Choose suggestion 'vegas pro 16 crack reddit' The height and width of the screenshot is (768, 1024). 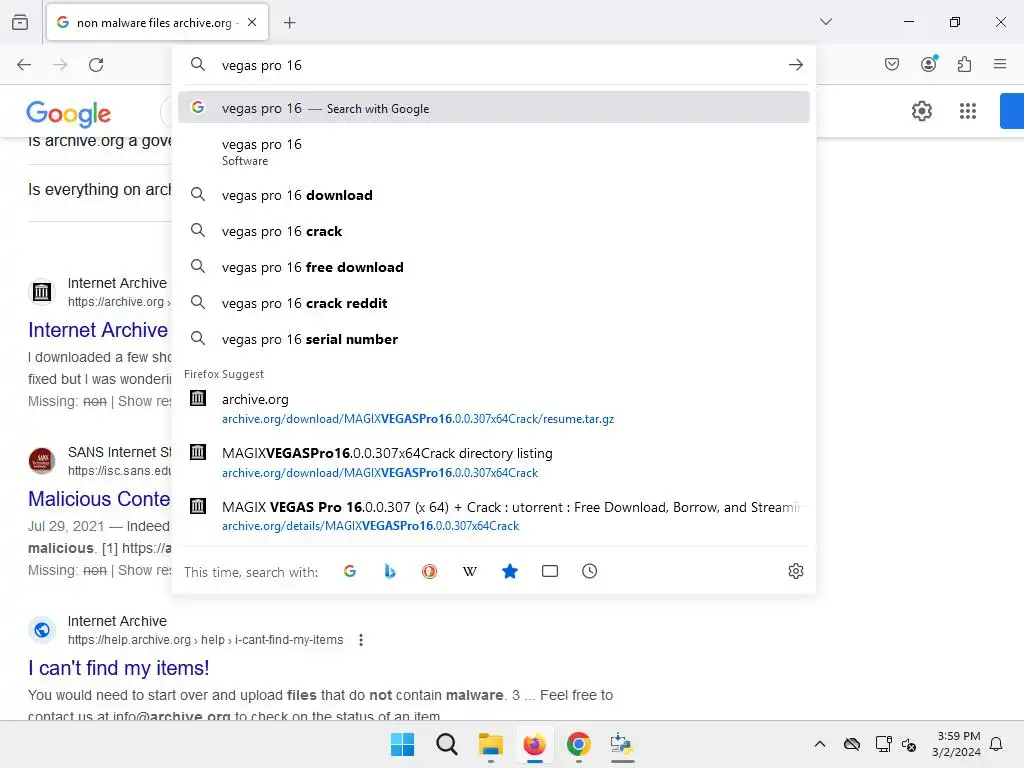click(494, 303)
